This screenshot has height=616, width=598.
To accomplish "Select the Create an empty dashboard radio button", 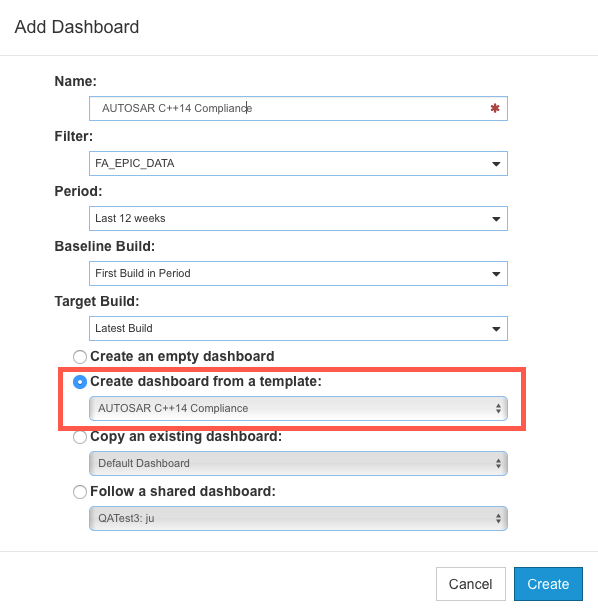I will 80,357.
